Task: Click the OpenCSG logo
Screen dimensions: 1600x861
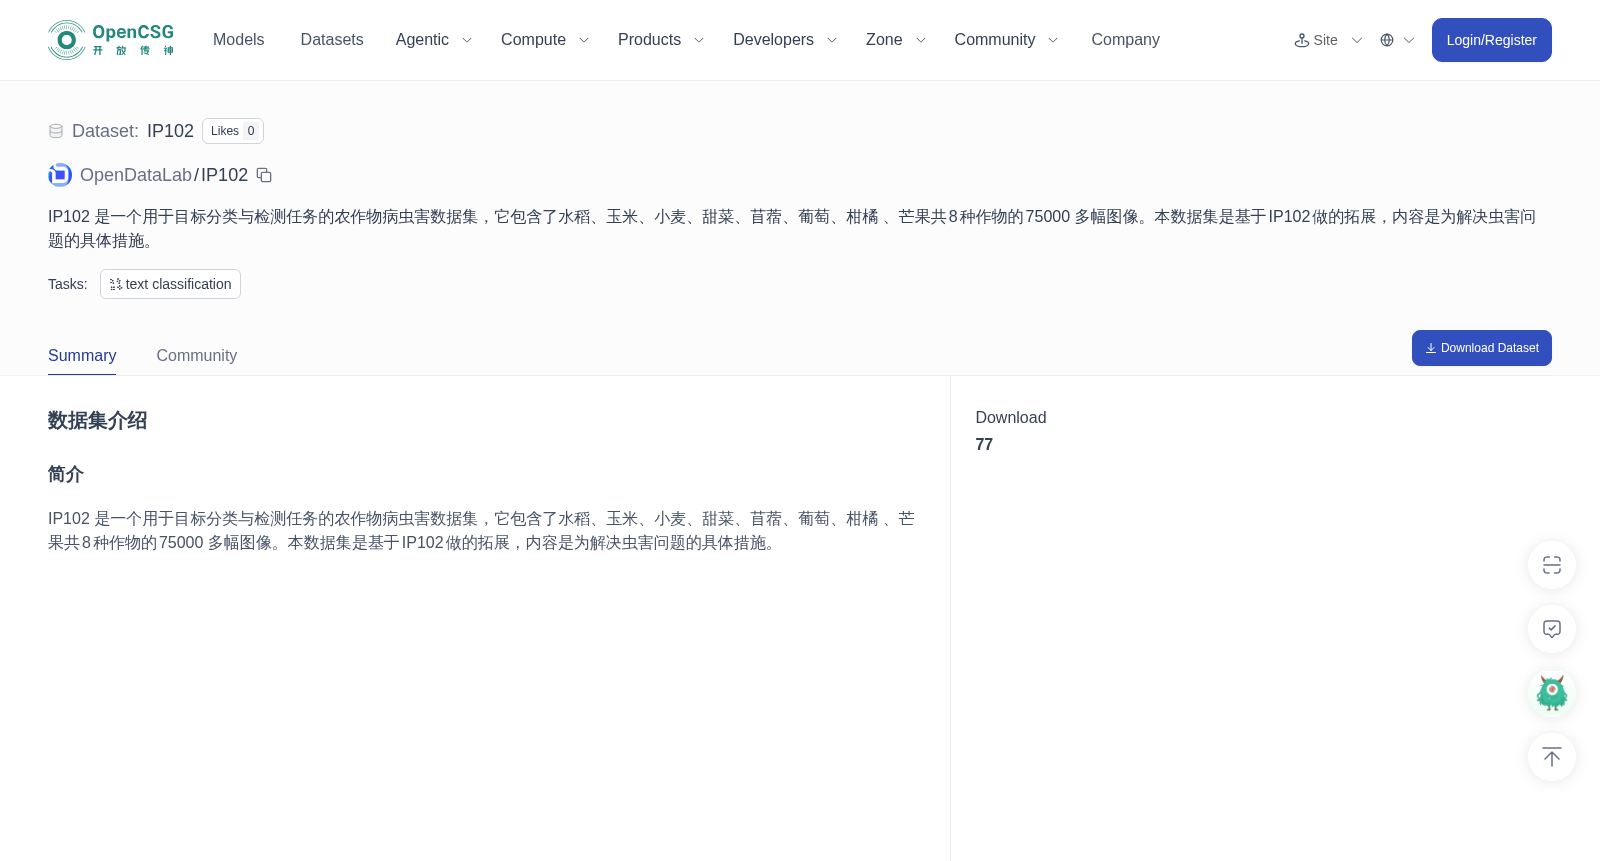Action: click(111, 40)
